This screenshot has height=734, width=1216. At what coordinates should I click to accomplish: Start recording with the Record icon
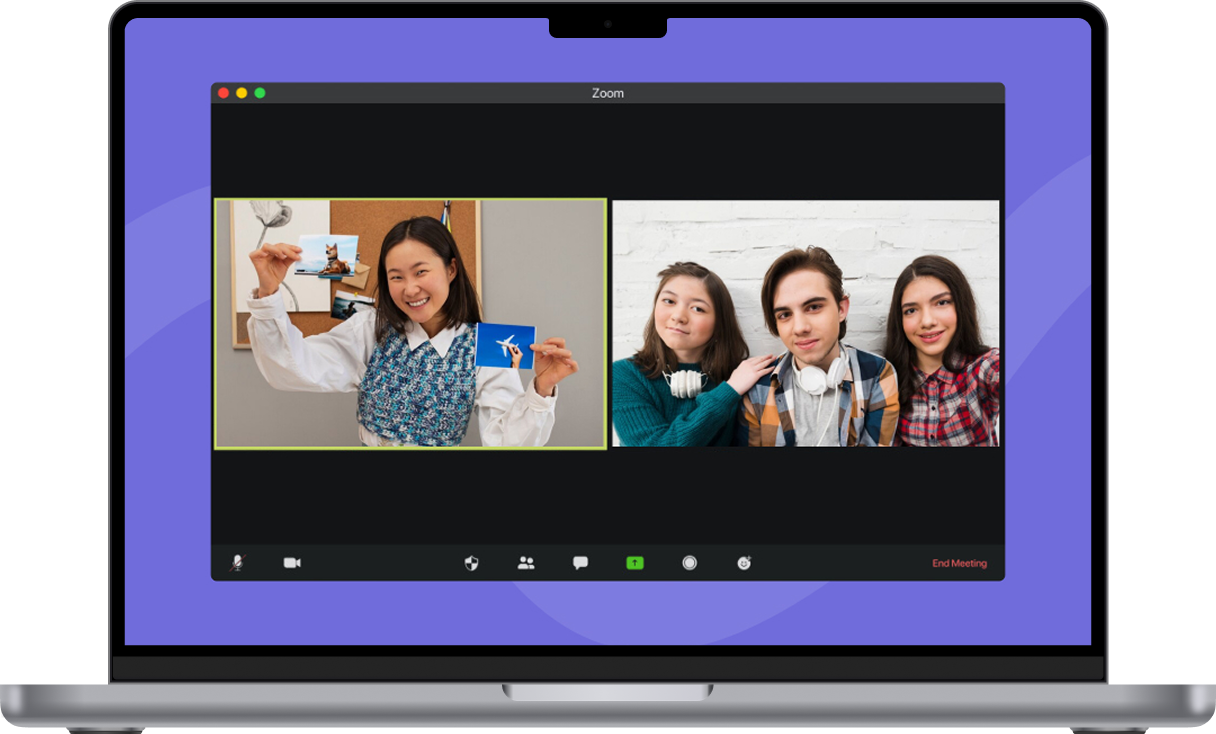tap(689, 563)
